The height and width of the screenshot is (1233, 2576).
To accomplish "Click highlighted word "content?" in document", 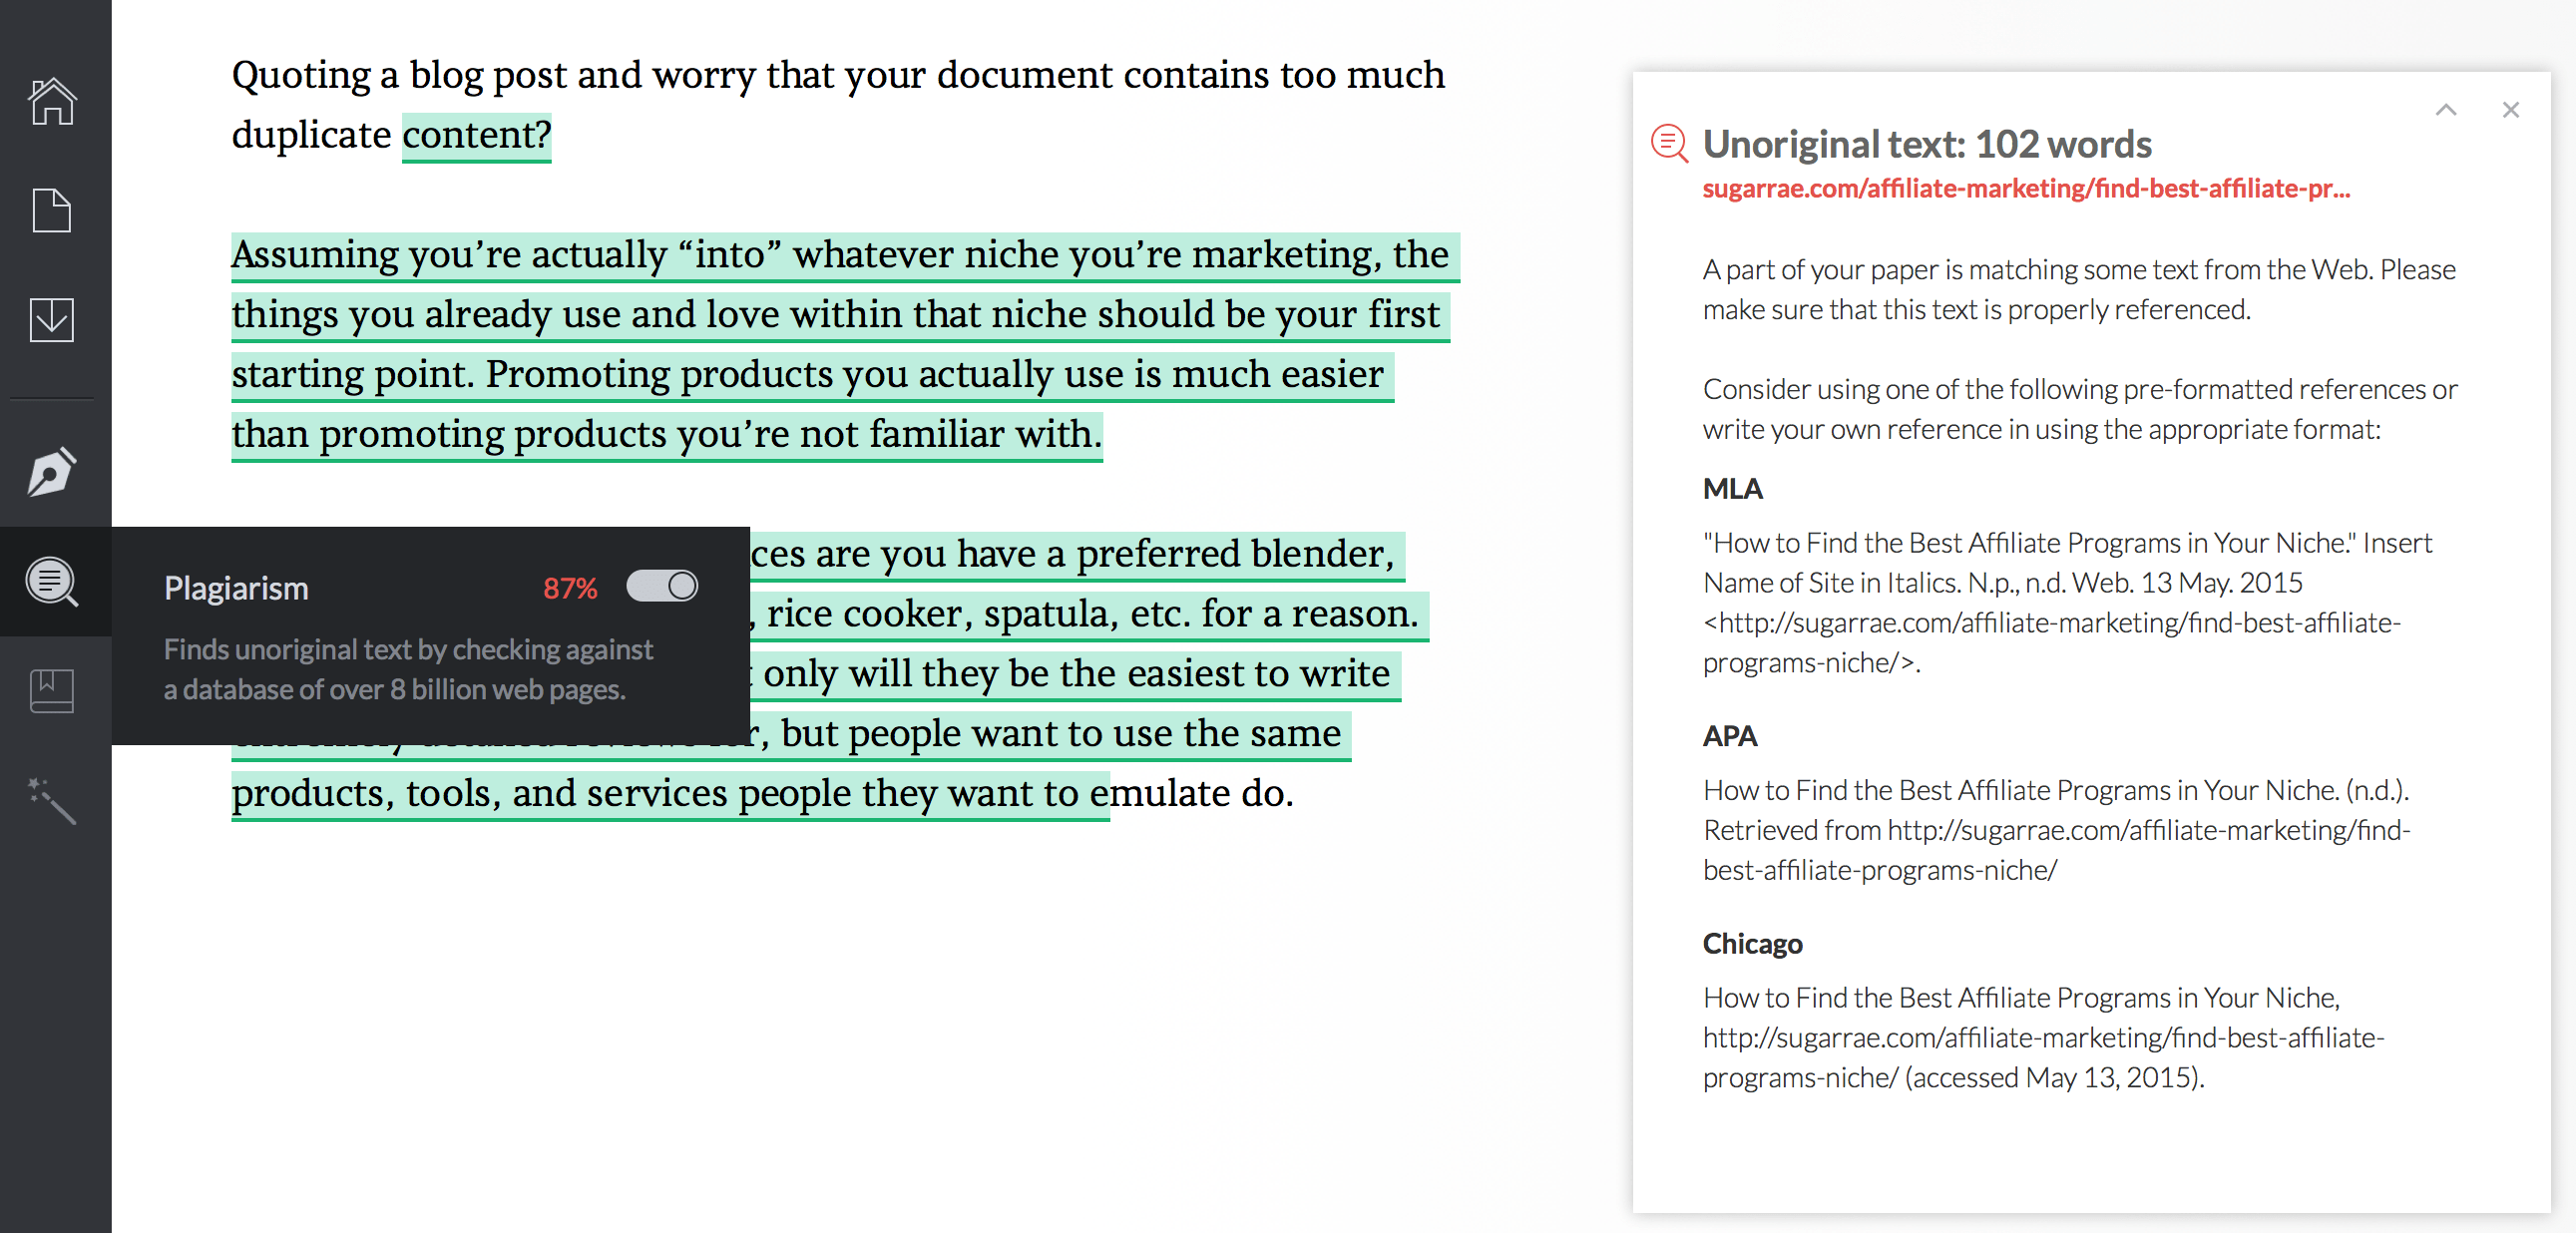I will [x=476, y=135].
